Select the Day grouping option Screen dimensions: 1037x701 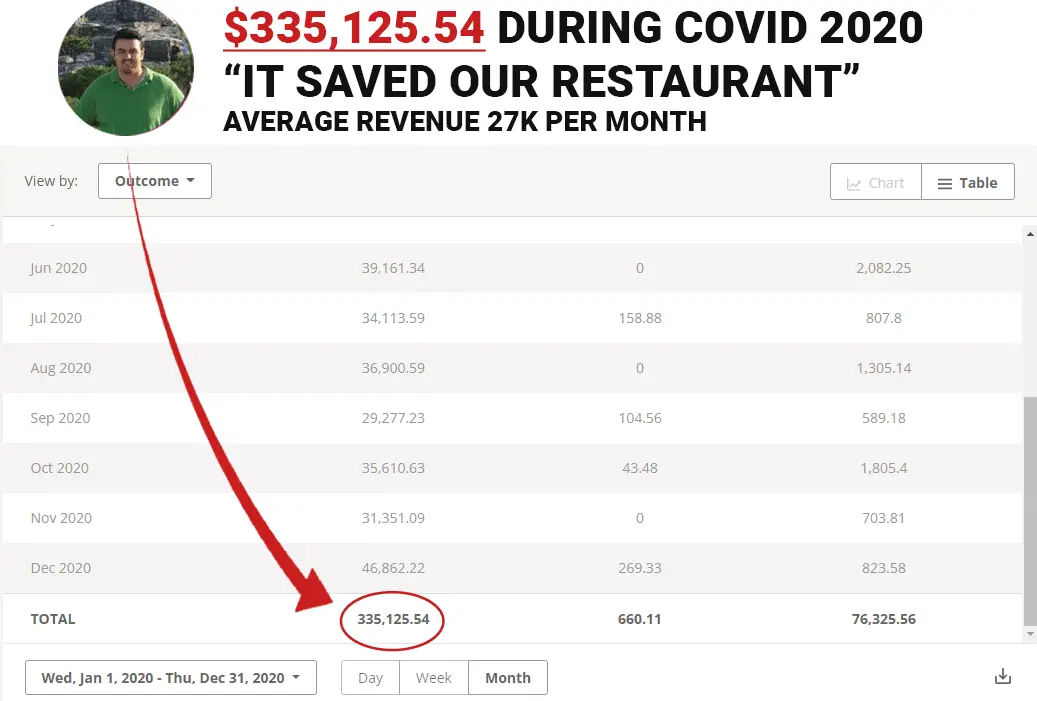[x=370, y=677]
